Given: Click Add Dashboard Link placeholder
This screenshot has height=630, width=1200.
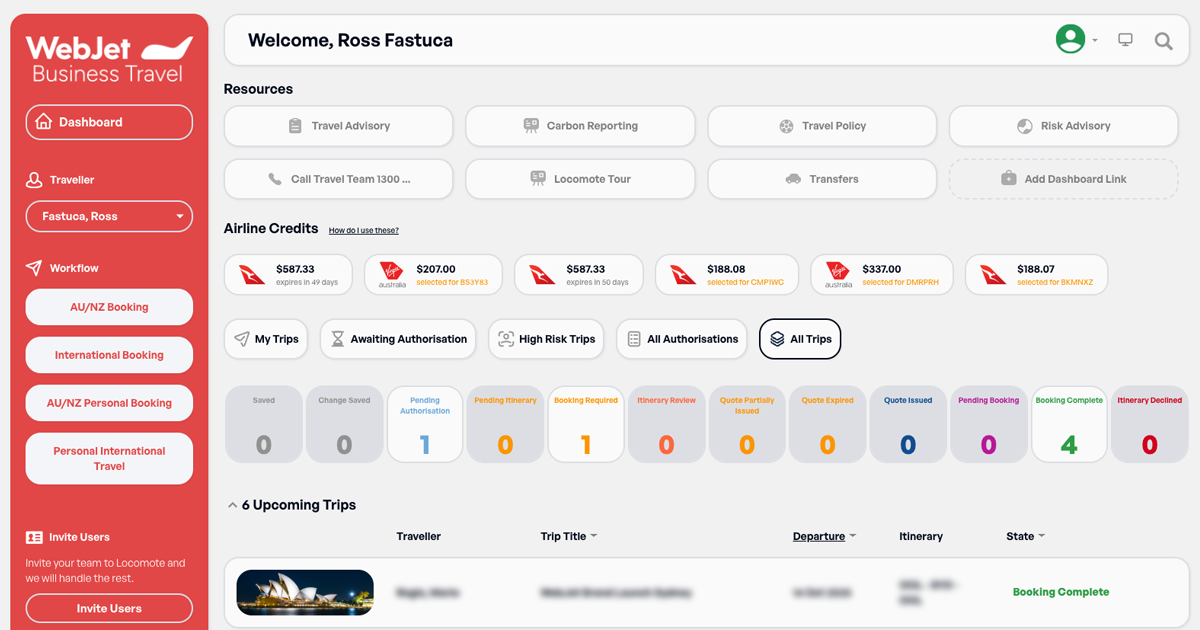Looking at the screenshot, I should pos(1063,179).
